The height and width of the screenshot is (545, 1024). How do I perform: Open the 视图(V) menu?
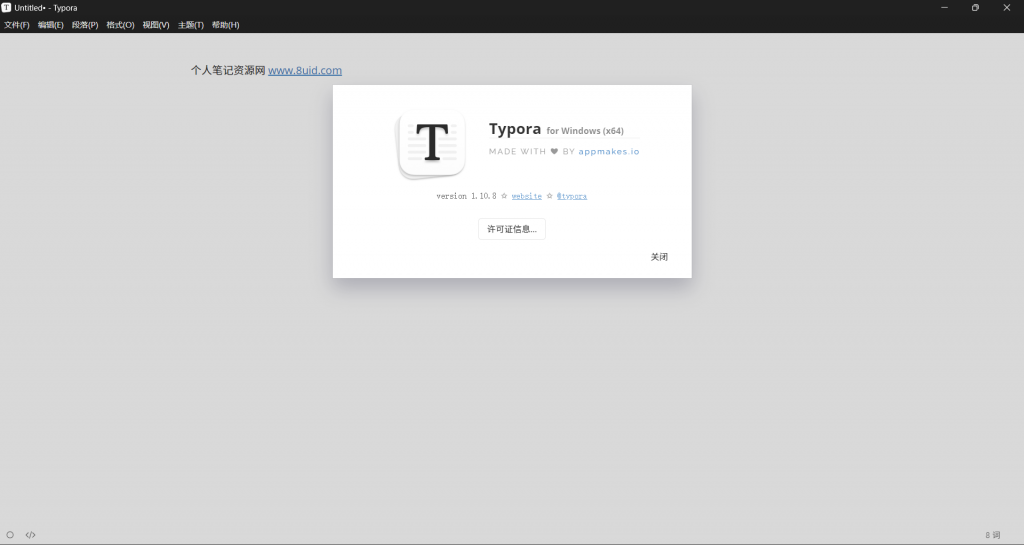[156, 25]
